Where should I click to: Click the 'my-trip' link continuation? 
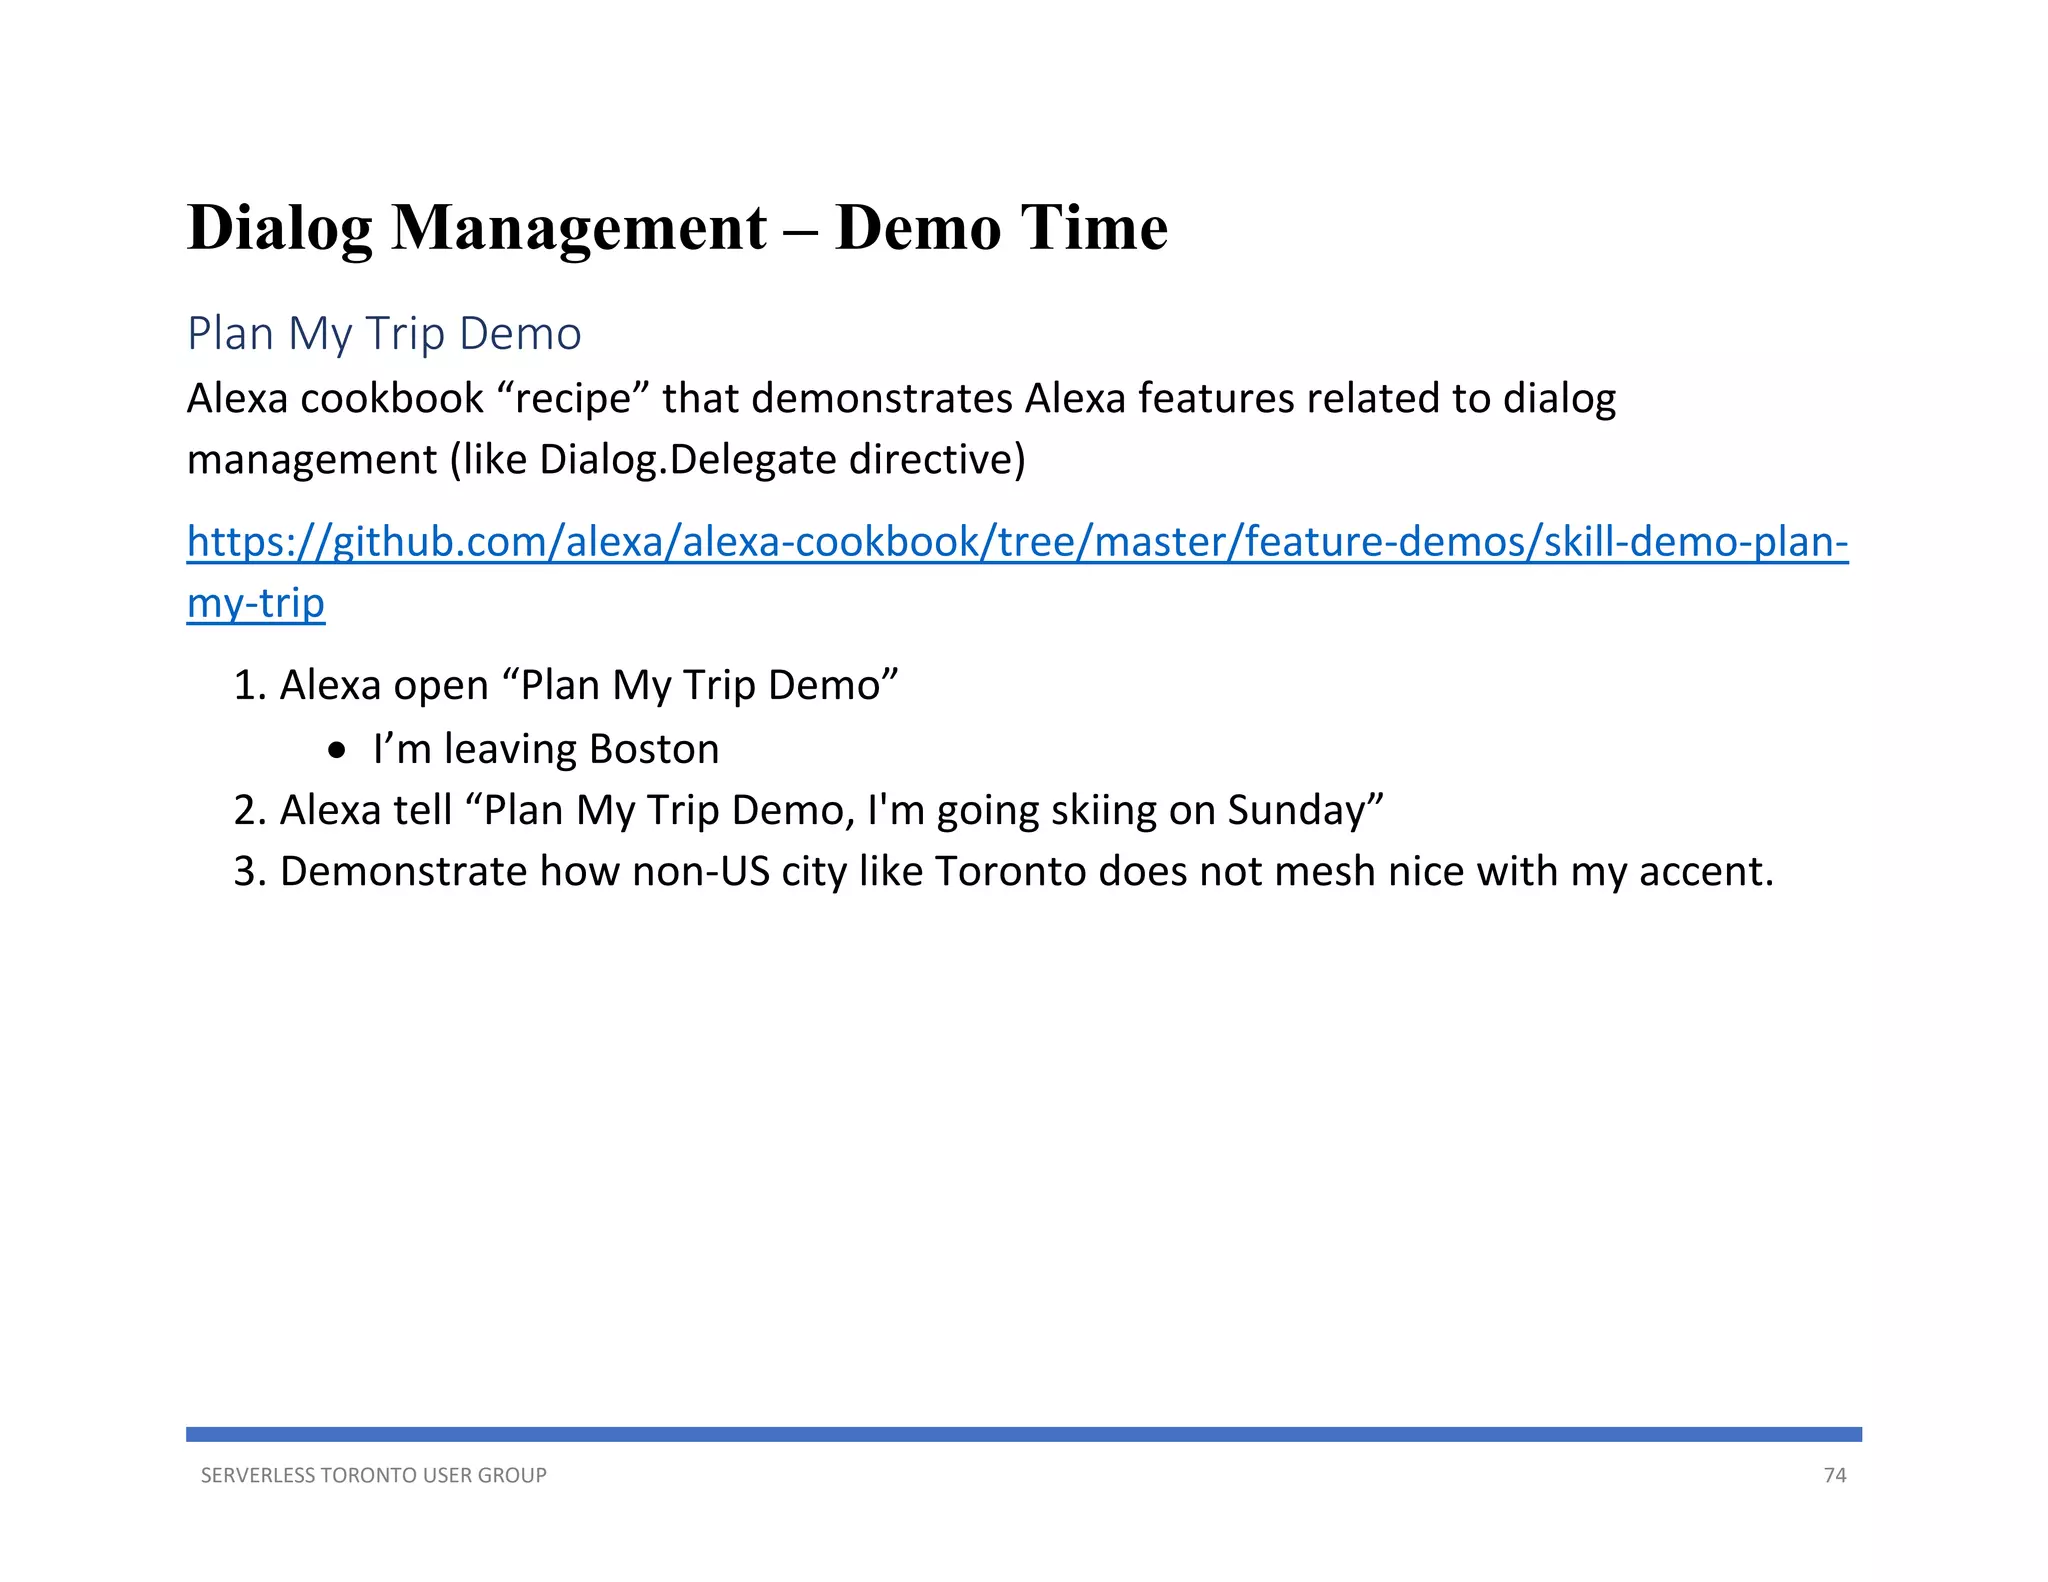[x=256, y=603]
